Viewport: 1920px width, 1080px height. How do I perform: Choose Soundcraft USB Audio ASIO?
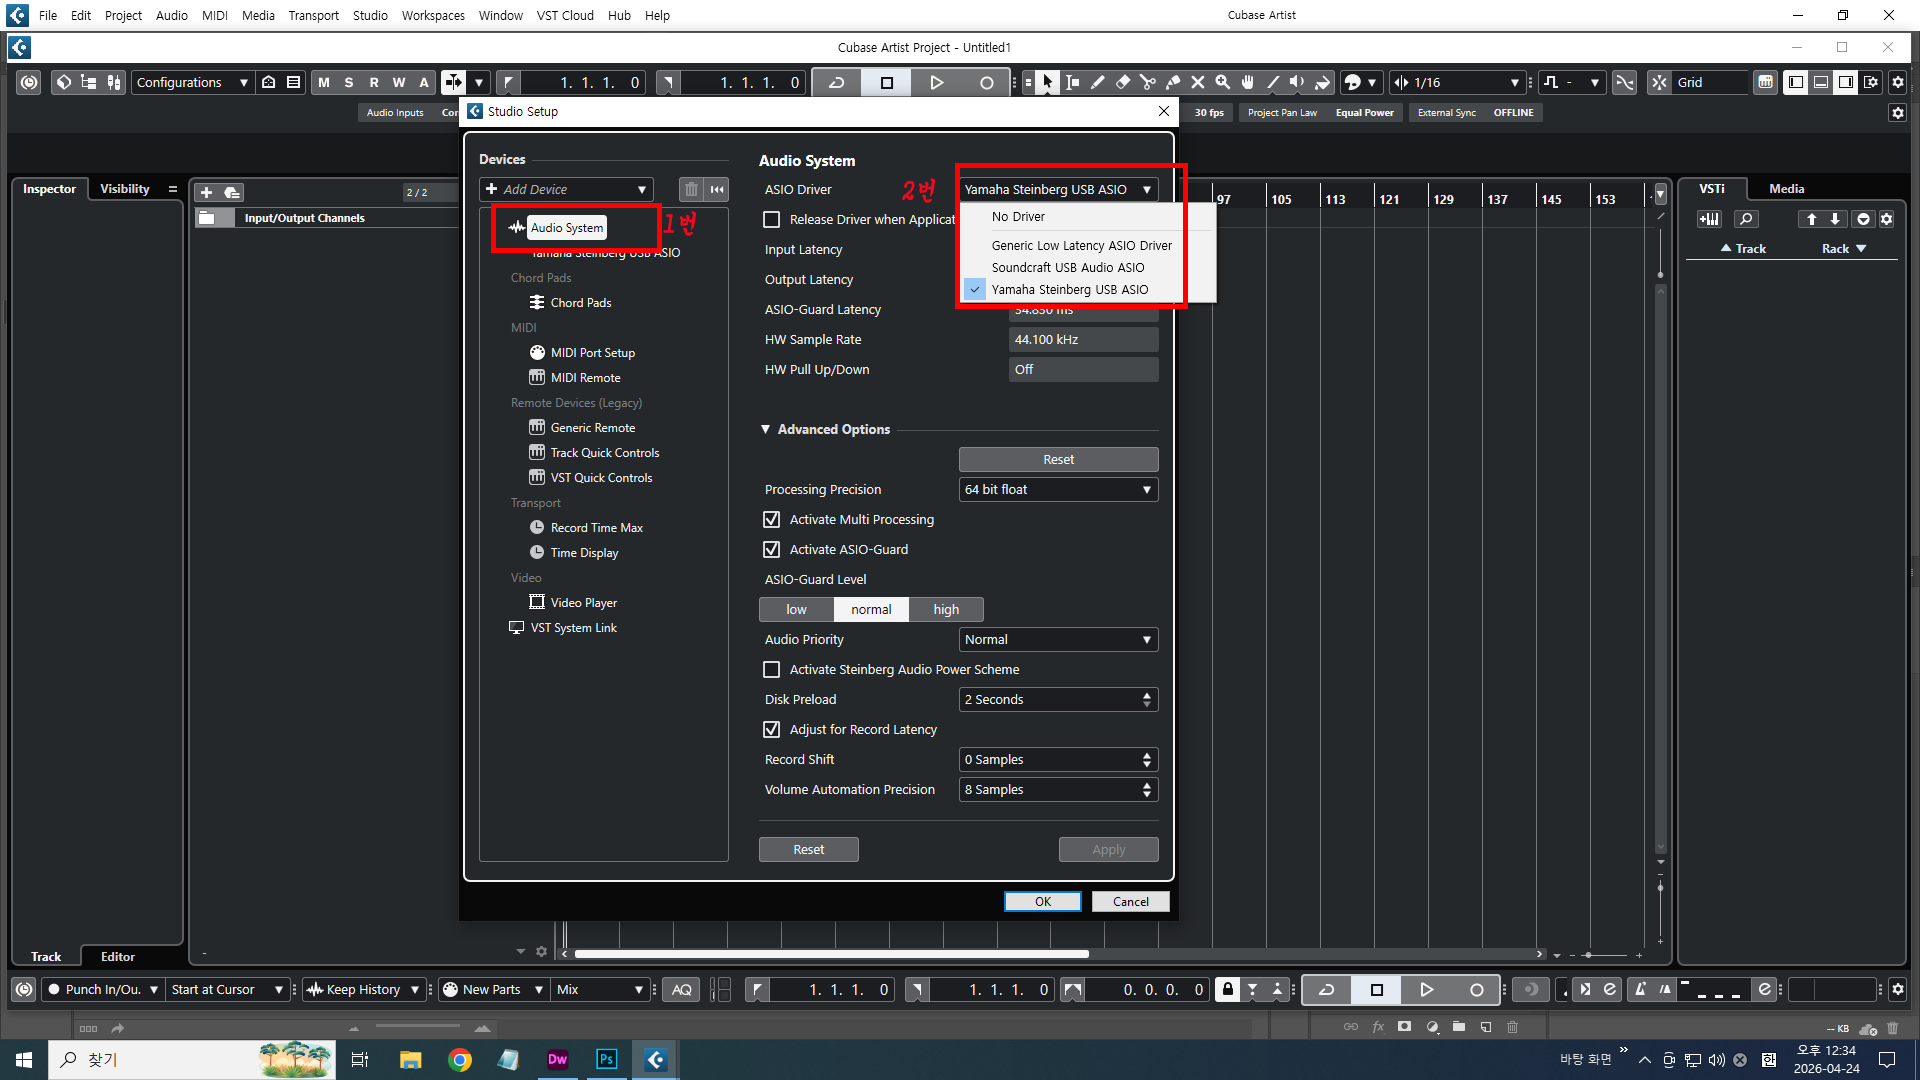pyautogui.click(x=1067, y=267)
